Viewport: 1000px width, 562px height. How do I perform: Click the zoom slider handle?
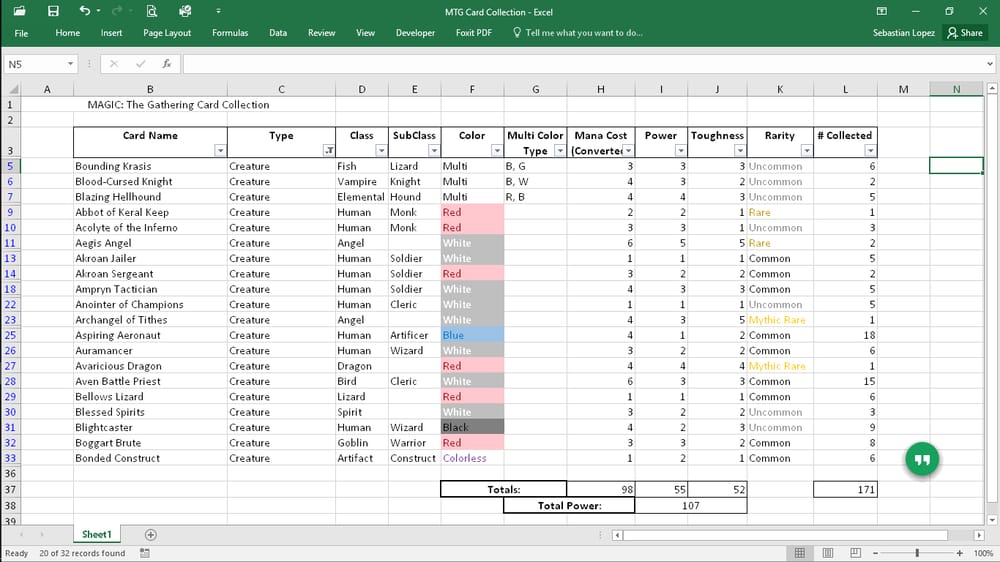(x=917, y=553)
